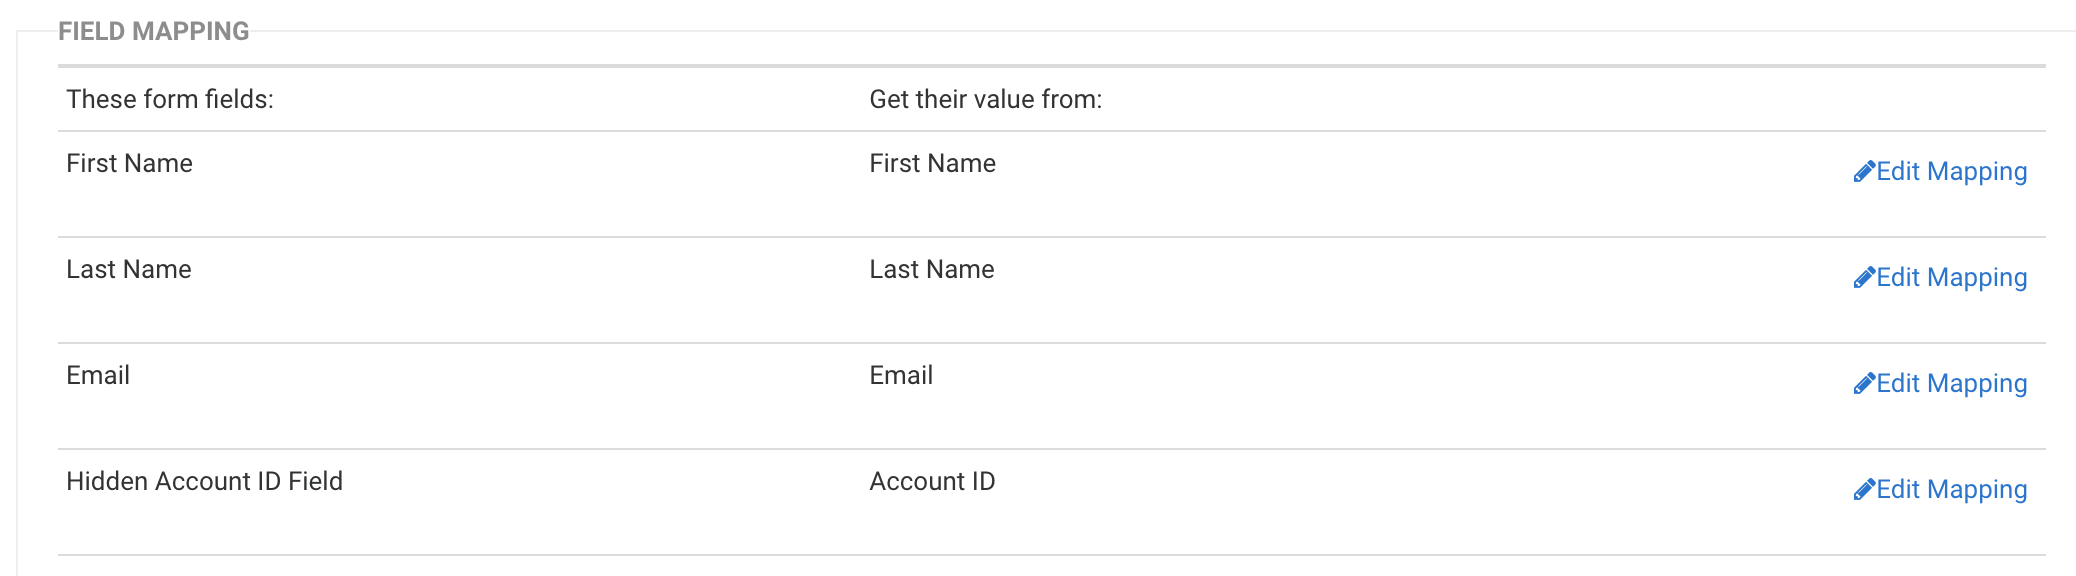Image resolution: width=2076 pixels, height=576 pixels.
Task: Select the Email form field label
Action: [98, 376]
